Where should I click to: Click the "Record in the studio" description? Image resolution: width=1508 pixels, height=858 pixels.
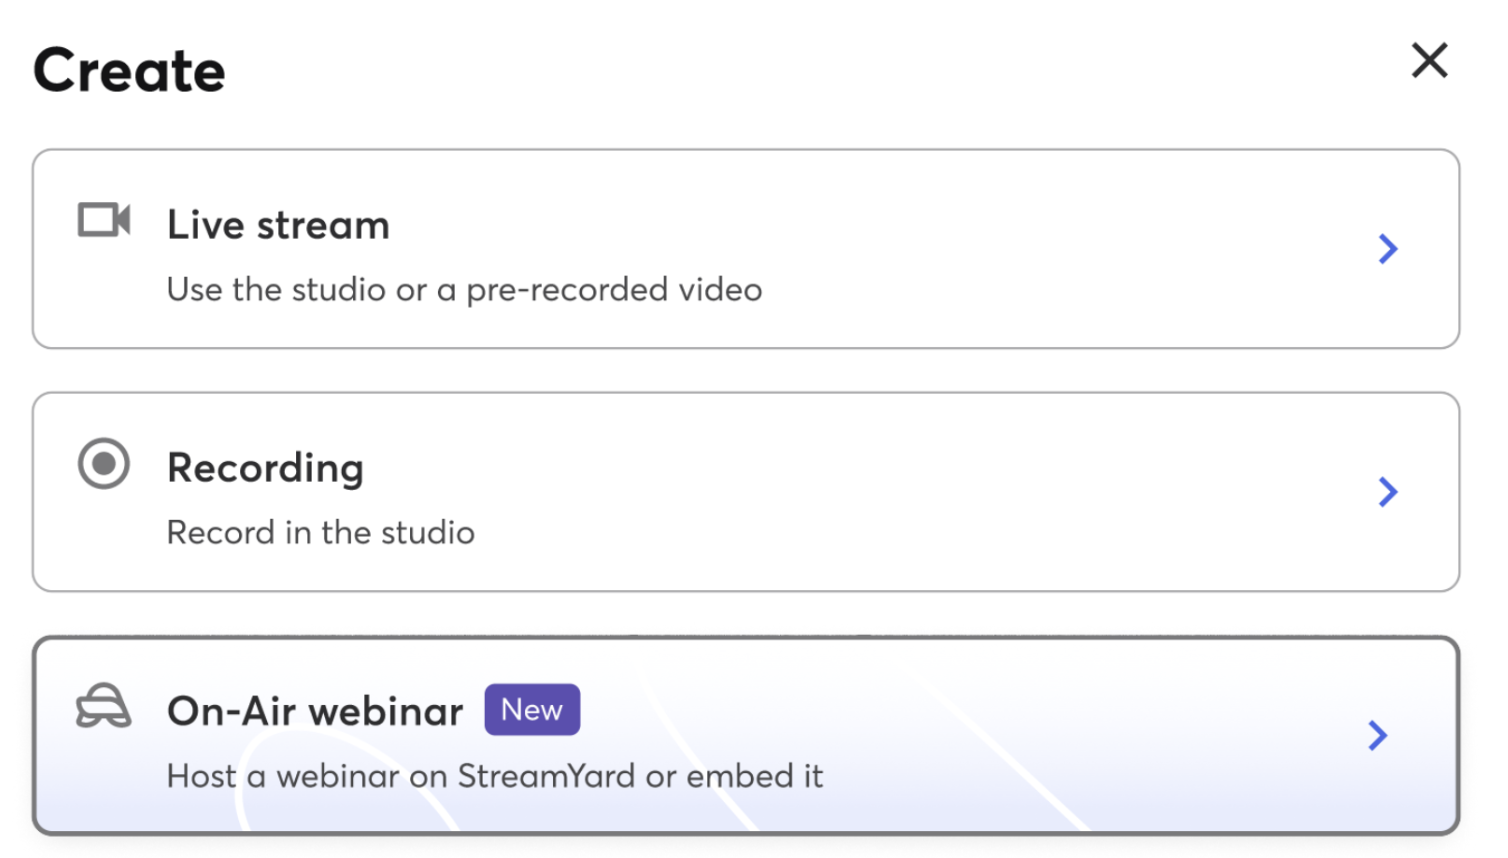point(320,533)
